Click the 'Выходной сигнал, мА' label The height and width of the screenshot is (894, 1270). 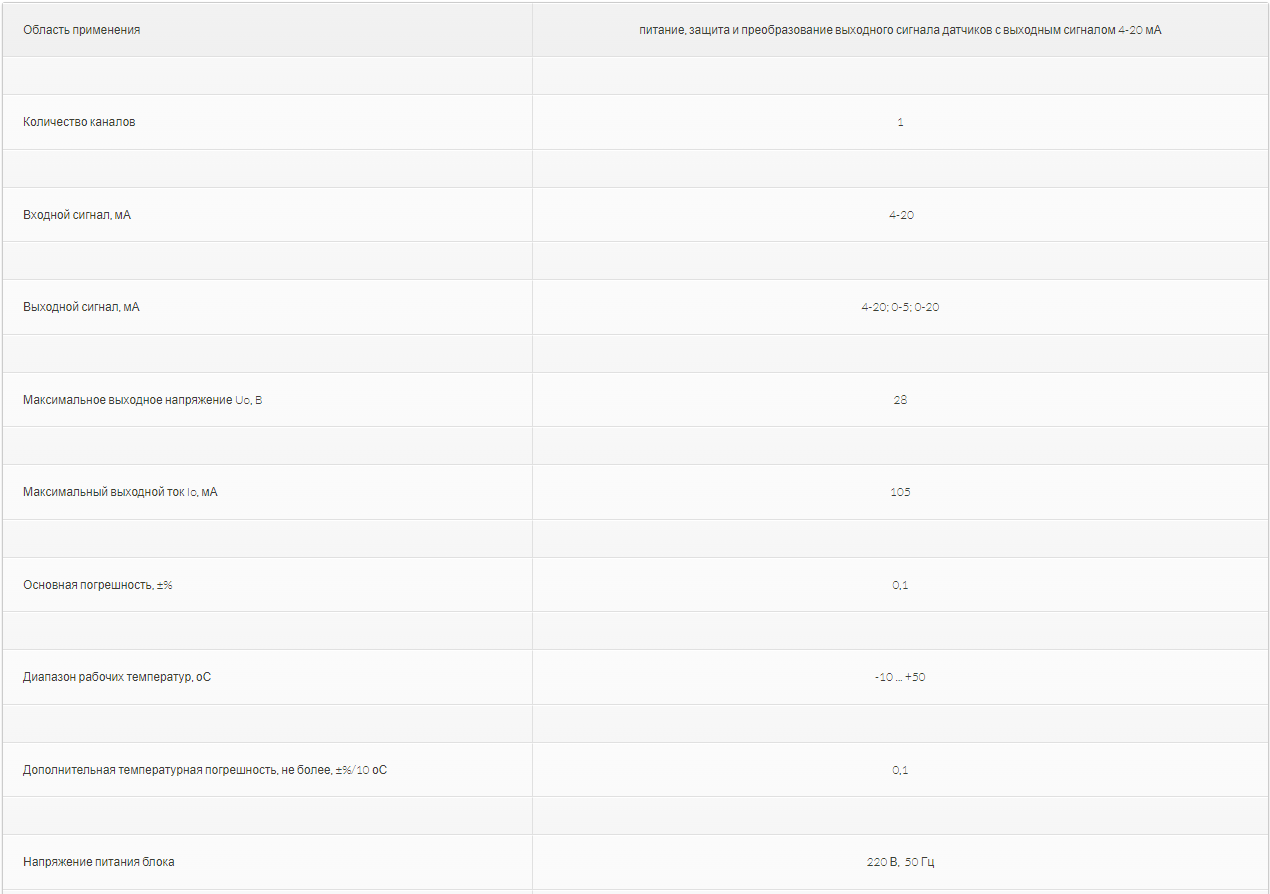(x=81, y=307)
